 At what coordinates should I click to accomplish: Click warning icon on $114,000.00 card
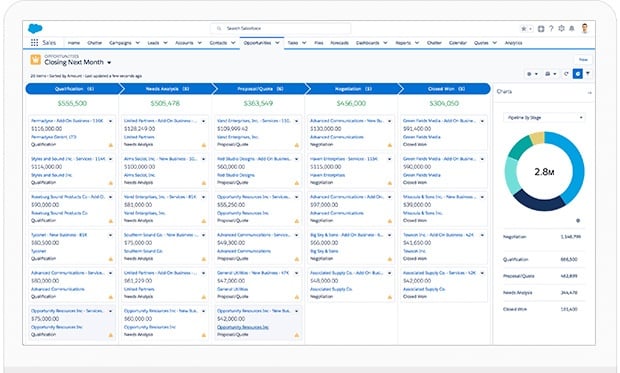click(x=111, y=183)
